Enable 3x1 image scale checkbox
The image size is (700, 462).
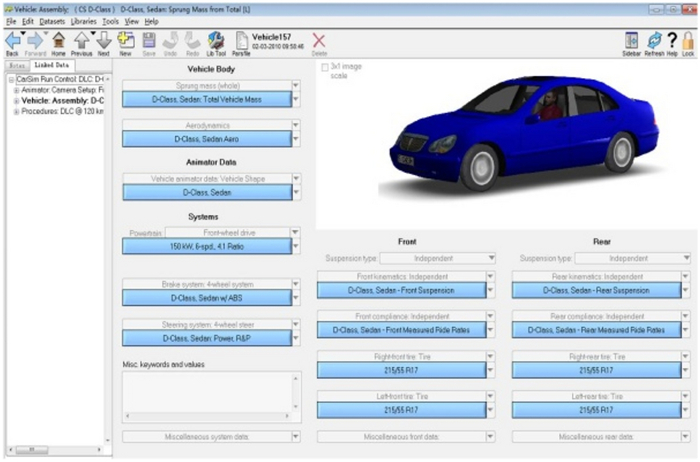(325, 67)
